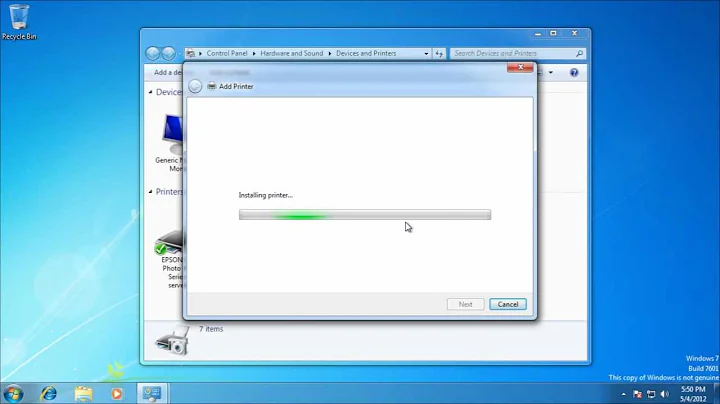
Task: Close the Add Printer dialog
Action: click(x=520, y=67)
